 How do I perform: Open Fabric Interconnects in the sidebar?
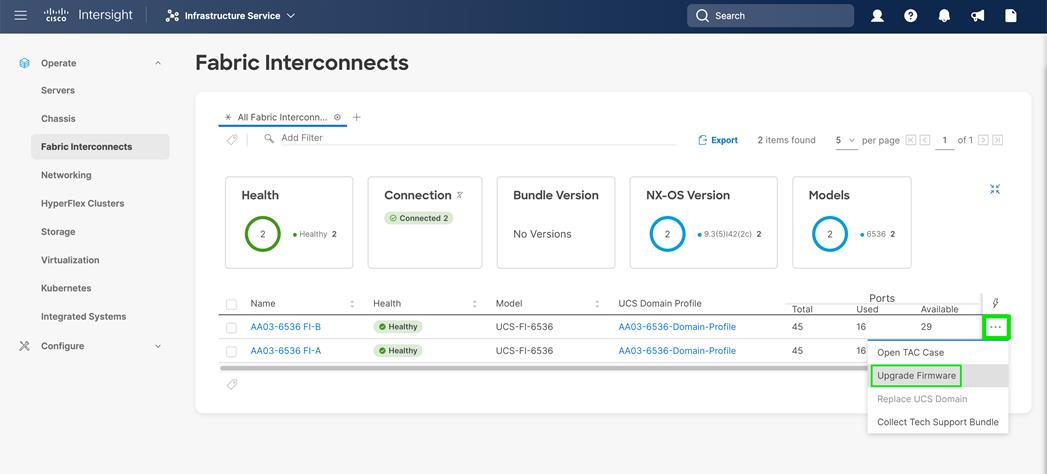tap(100, 147)
